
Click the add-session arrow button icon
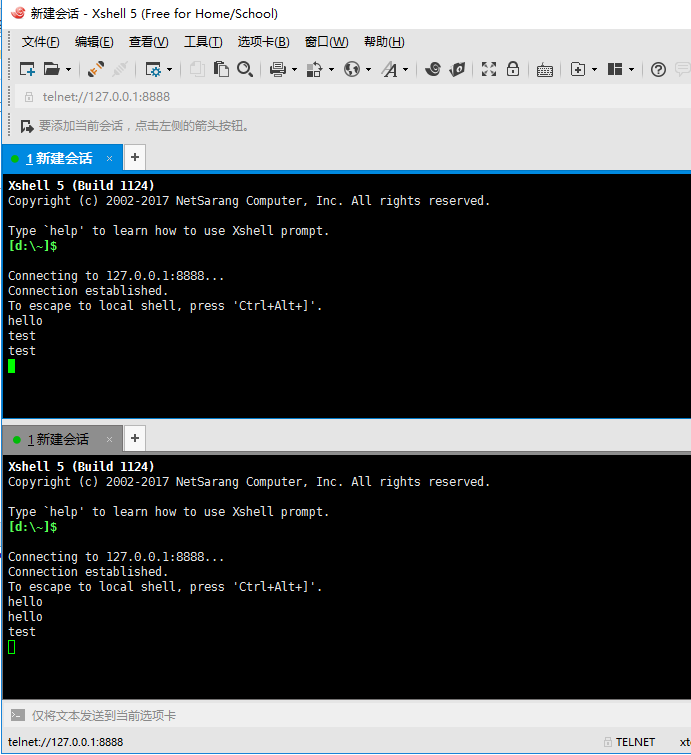pyautogui.click(x=27, y=126)
